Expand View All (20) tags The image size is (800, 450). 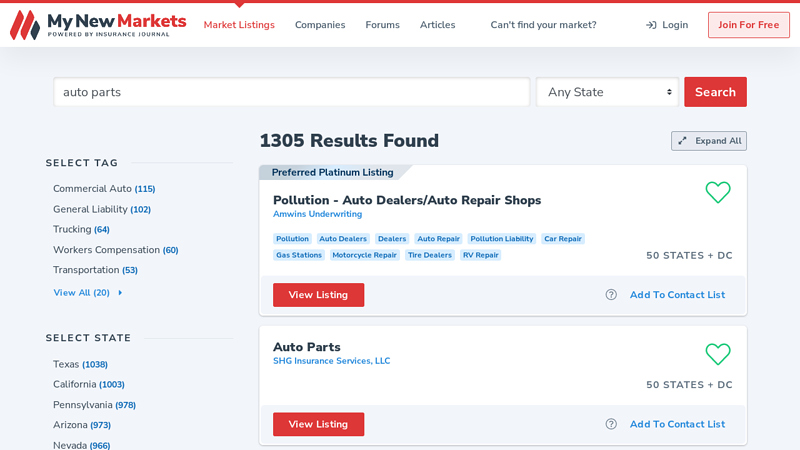pyautogui.click(x=87, y=293)
